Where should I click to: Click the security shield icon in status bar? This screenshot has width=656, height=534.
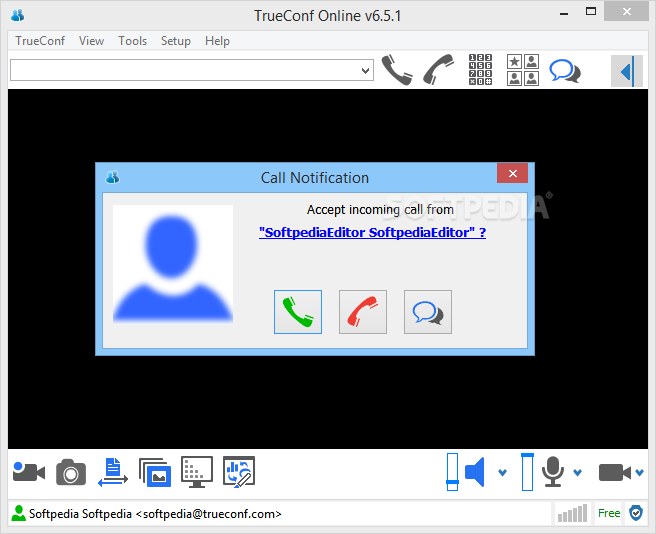pos(636,513)
